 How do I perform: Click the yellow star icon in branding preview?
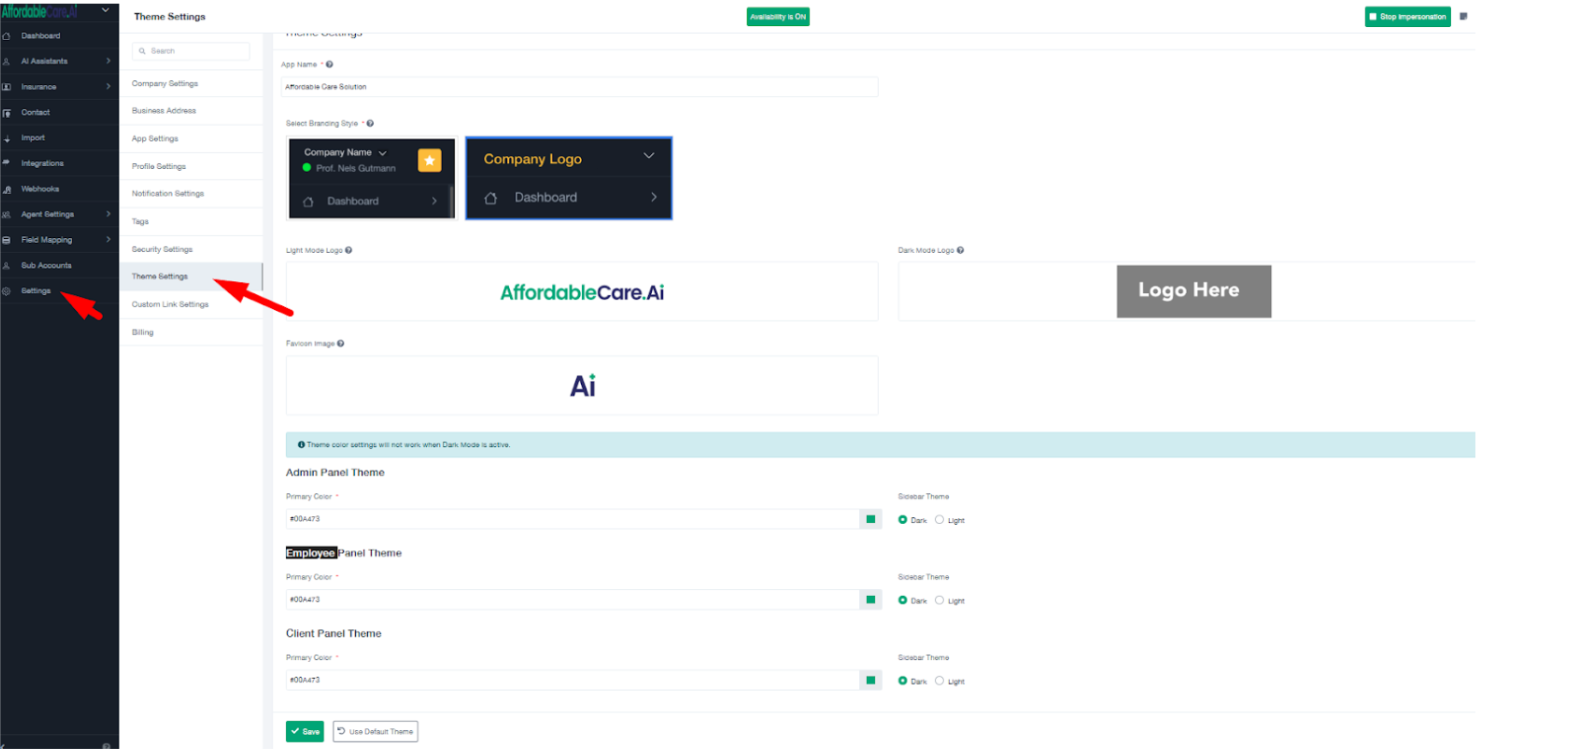point(429,160)
